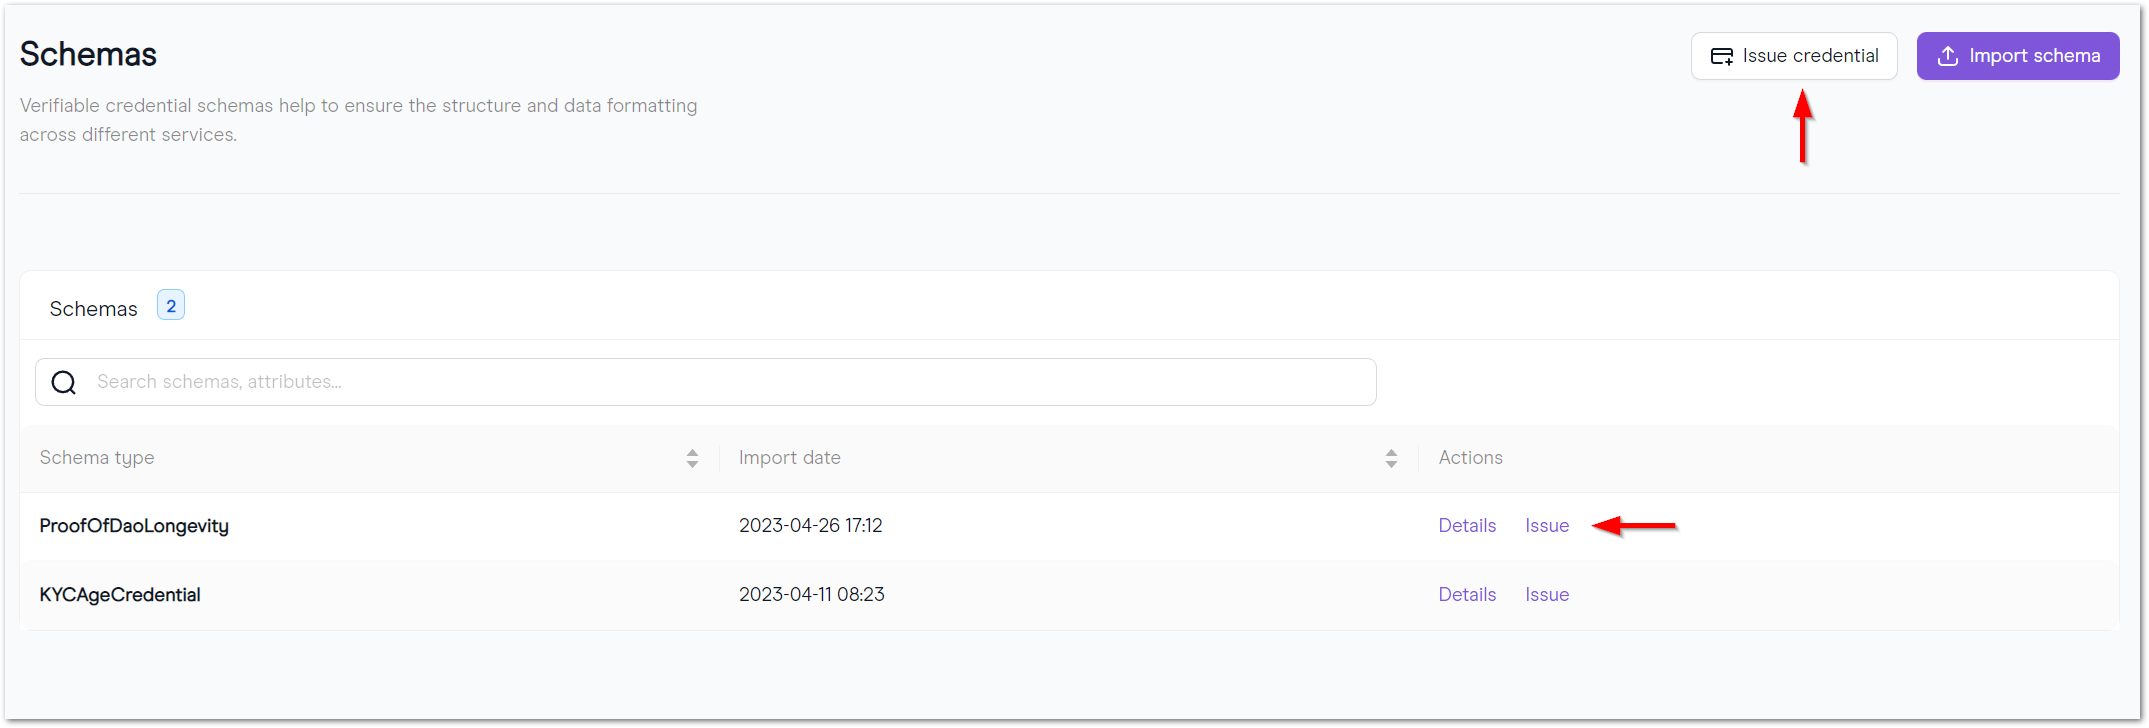2149x728 pixels.
Task: Click the 2023-04-26 17:12 import date cell
Action: tap(811, 526)
